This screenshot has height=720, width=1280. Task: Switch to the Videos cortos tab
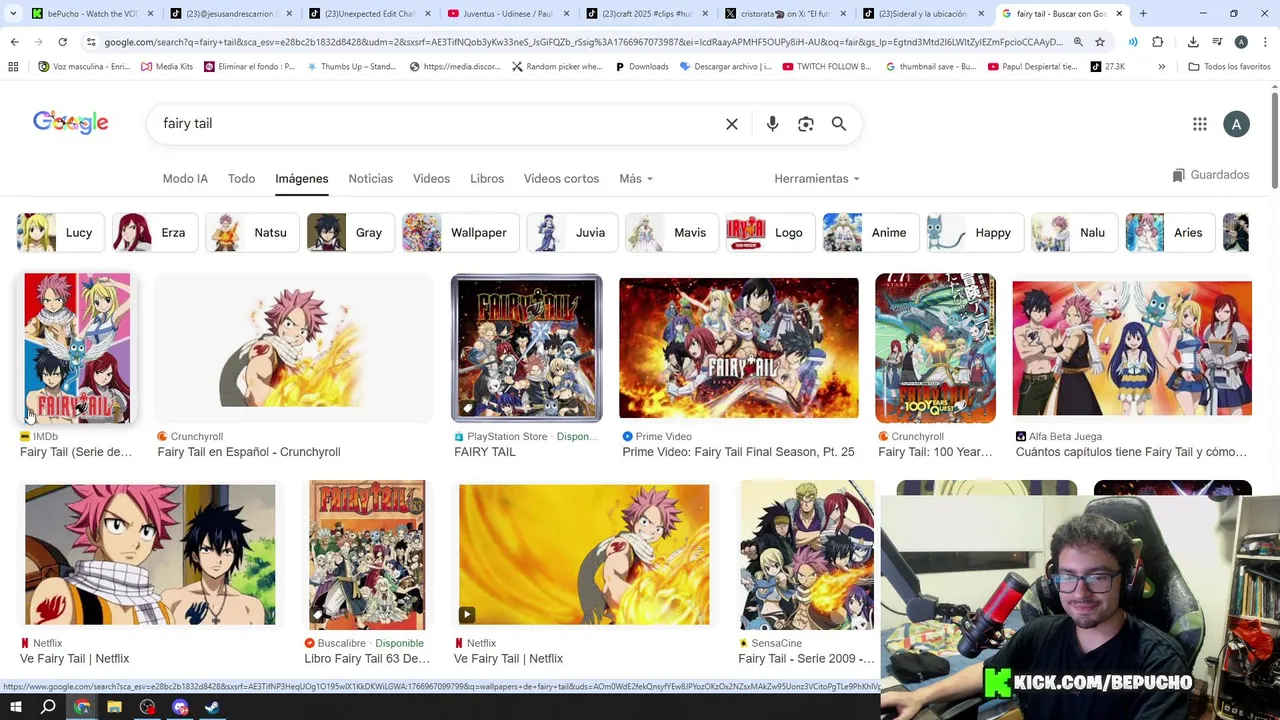coord(561,178)
